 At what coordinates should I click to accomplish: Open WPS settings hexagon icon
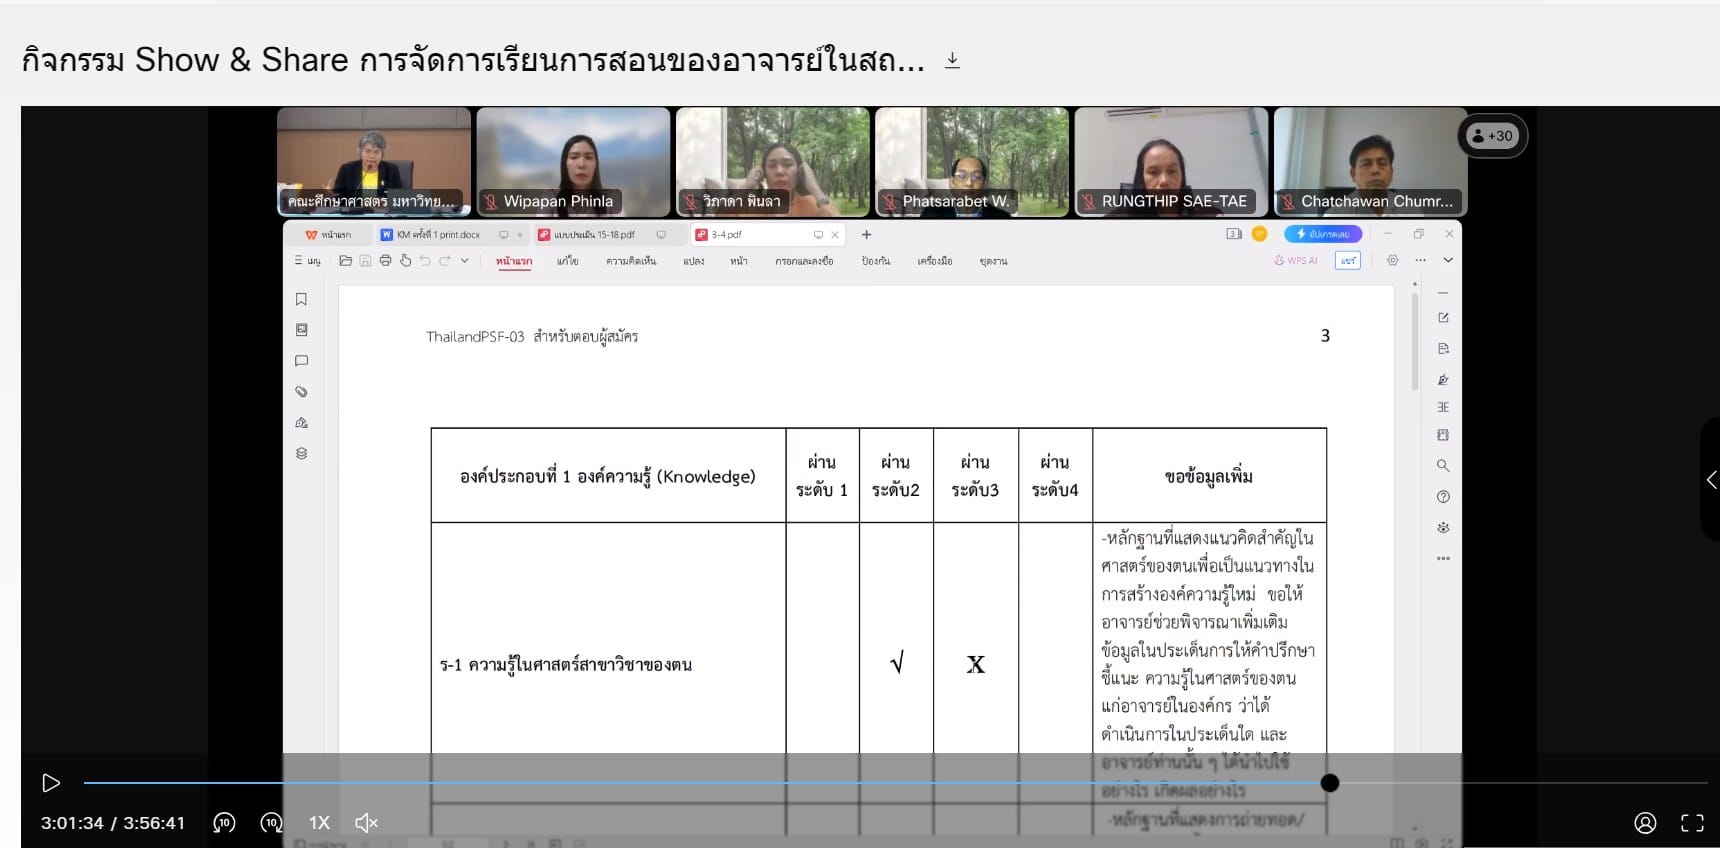tap(1392, 261)
